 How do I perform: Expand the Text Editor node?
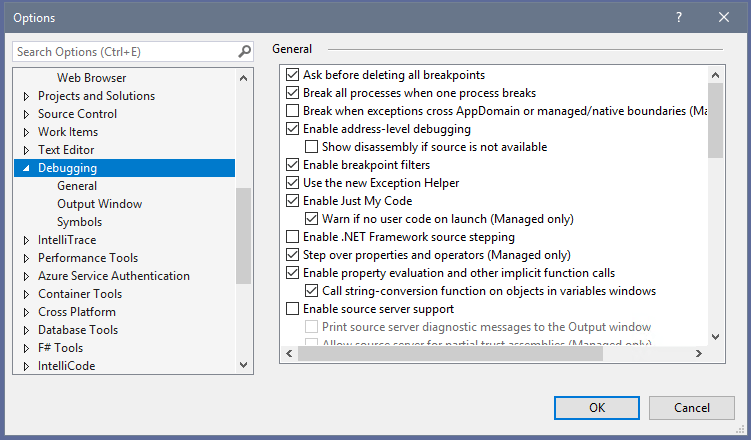[27, 150]
